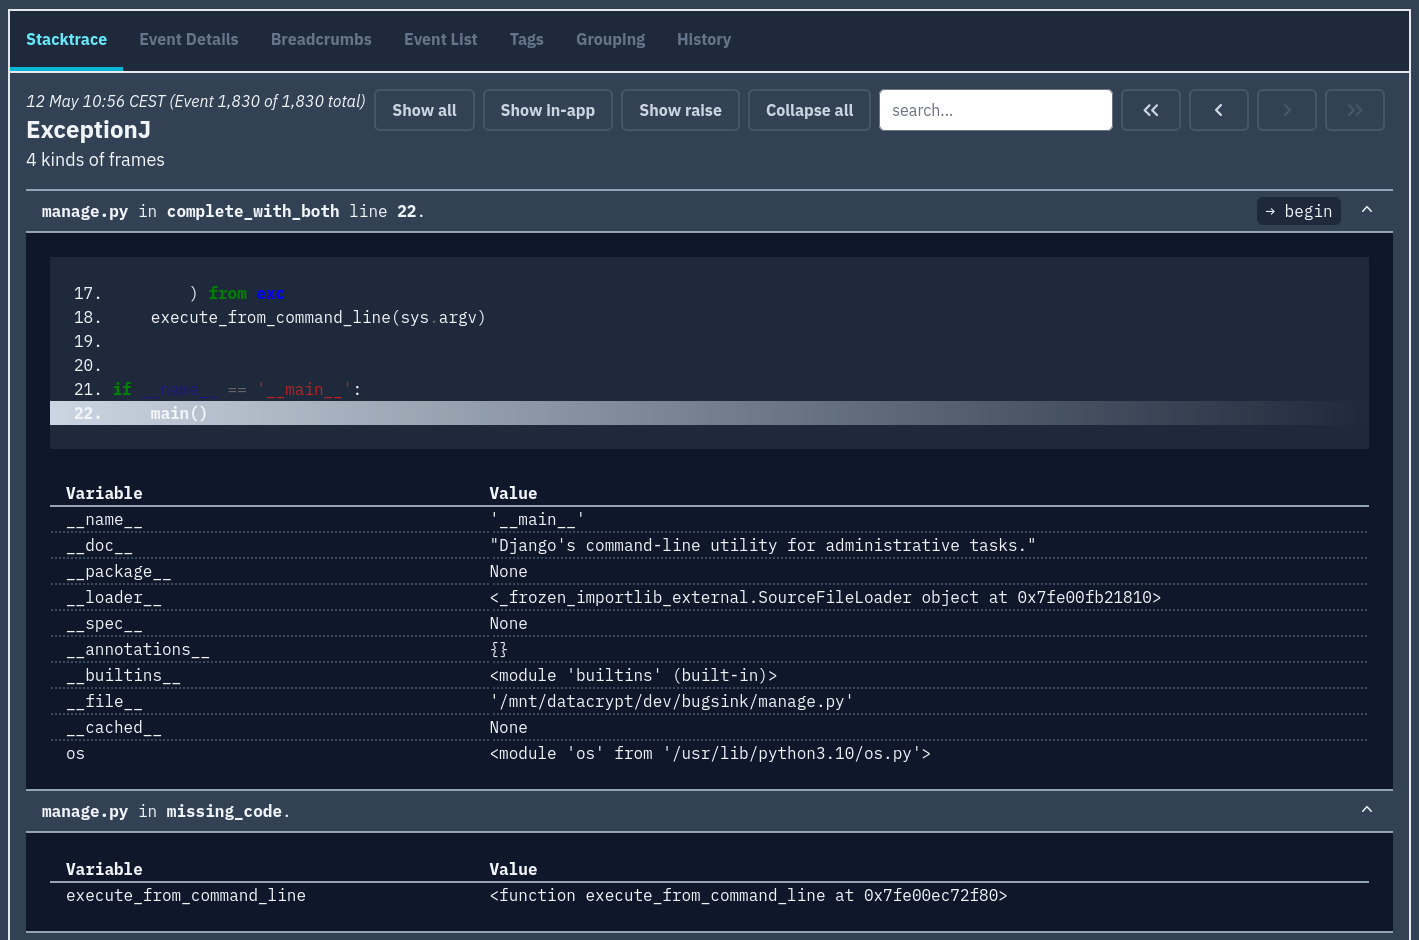Click the next event chevron button
The height and width of the screenshot is (940, 1419).
coord(1287,110)
